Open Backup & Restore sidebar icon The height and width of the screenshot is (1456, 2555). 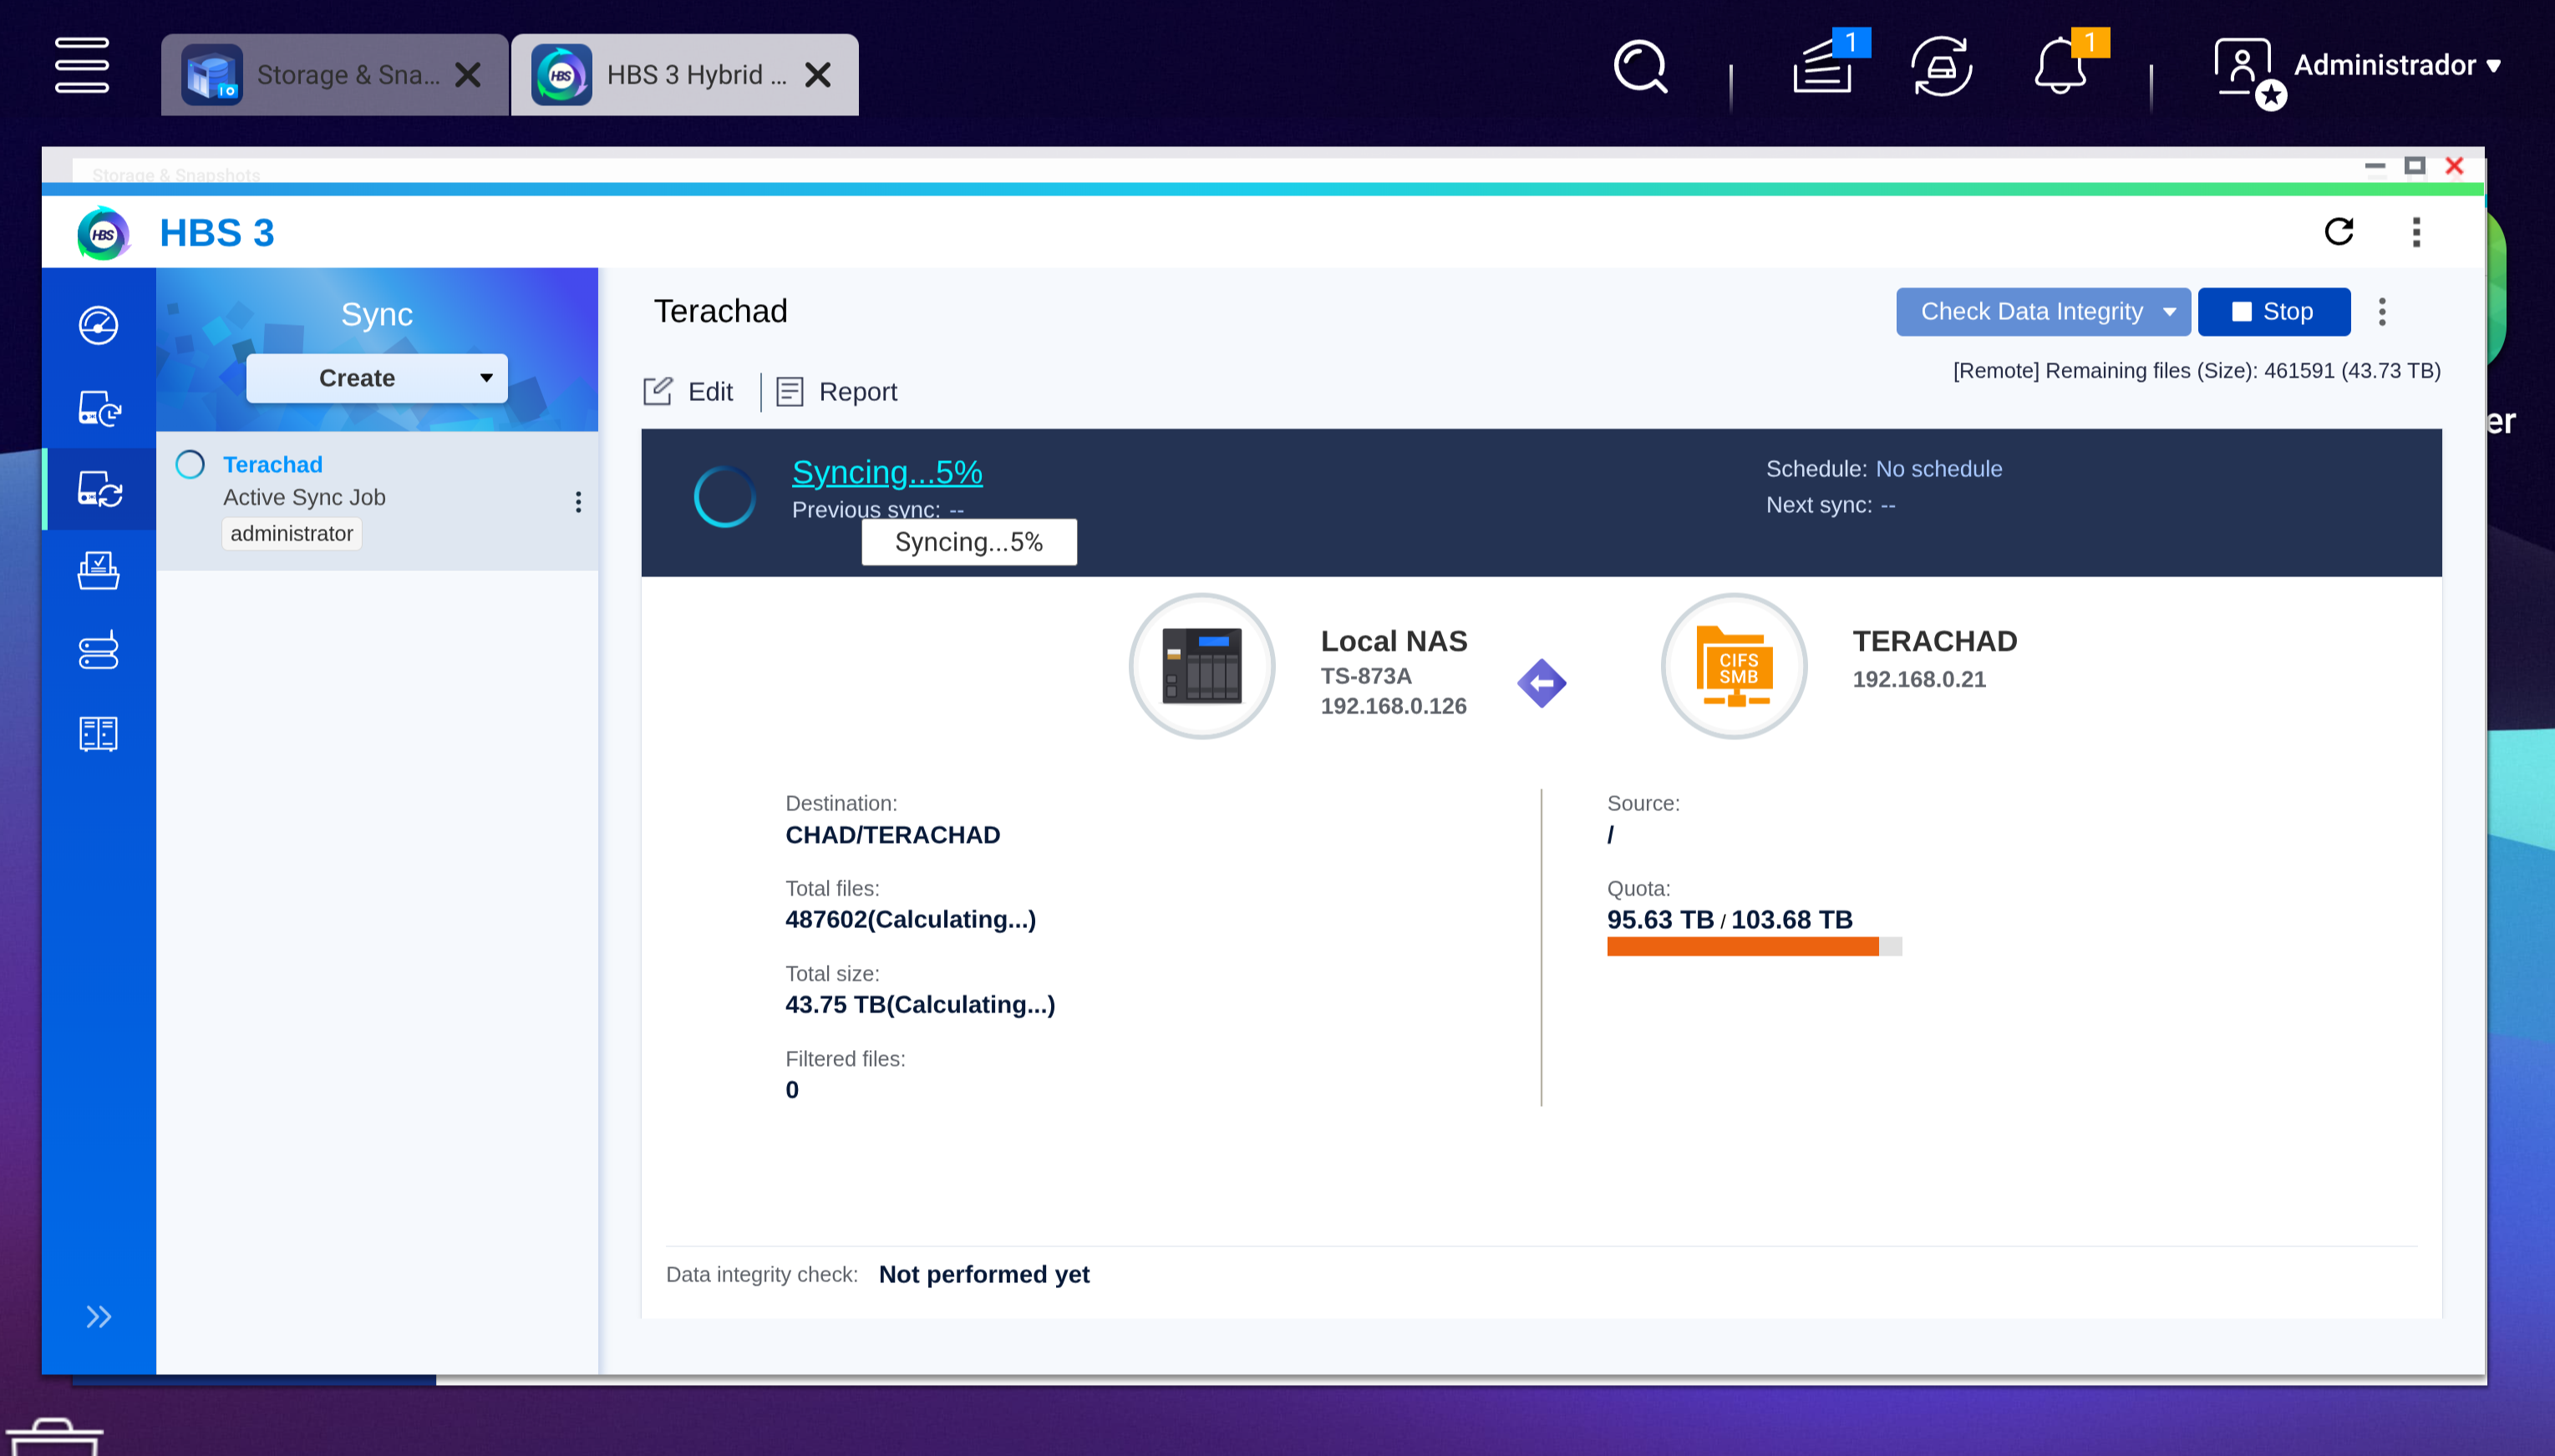point(99,408)
